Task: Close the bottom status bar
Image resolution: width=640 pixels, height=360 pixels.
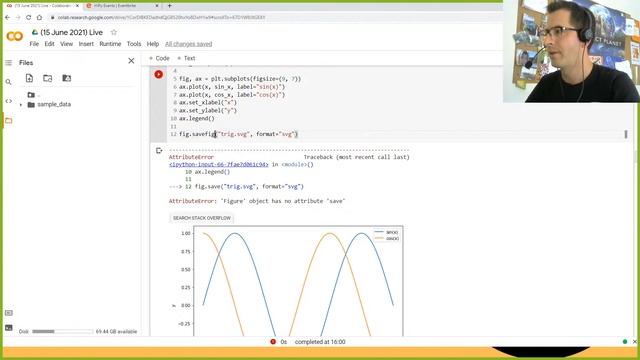Action: 635,342
